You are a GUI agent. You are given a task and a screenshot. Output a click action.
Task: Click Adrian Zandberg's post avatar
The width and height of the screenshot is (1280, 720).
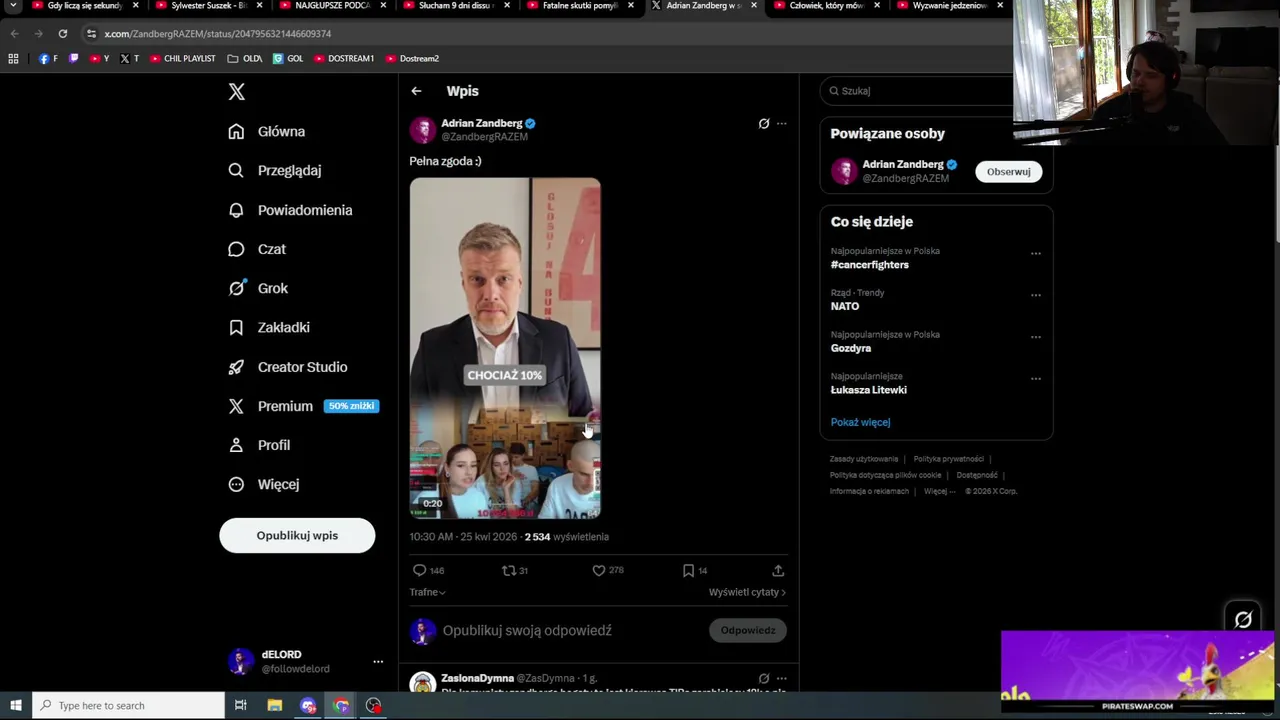click(423, 130)
